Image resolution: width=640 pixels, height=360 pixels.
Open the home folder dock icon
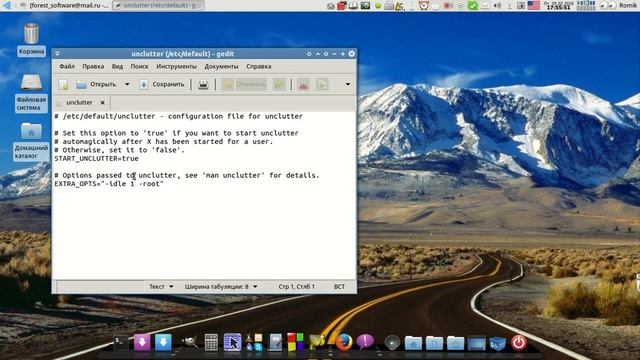coord(413,343)
